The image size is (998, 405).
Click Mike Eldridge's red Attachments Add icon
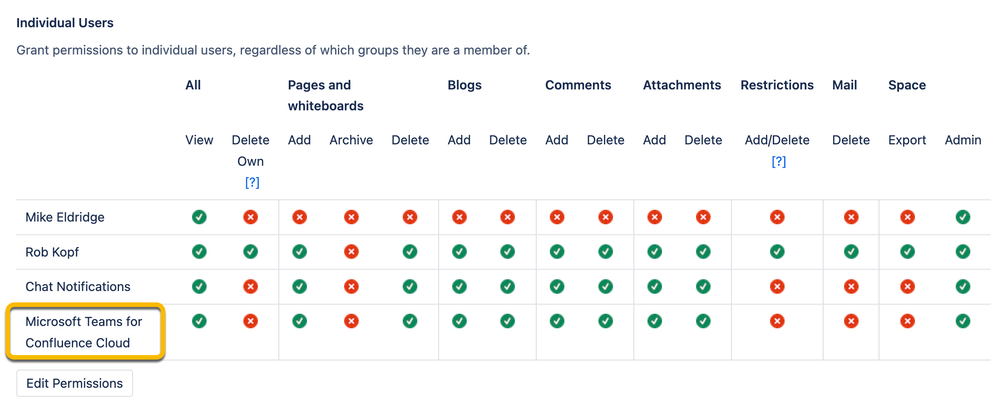(654, 217)
